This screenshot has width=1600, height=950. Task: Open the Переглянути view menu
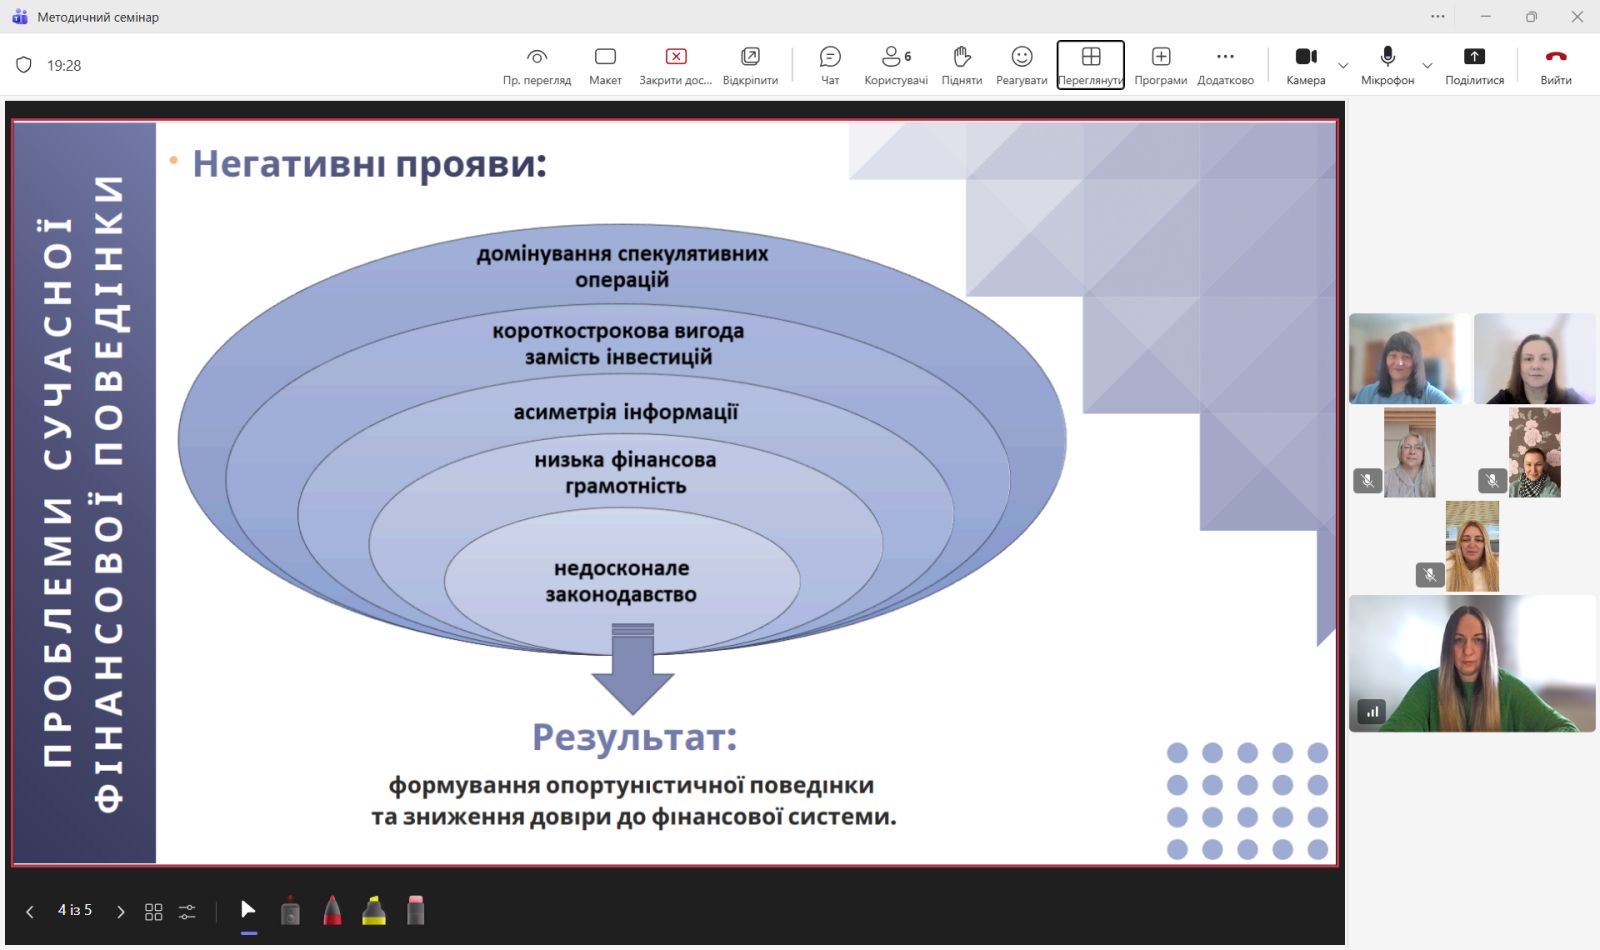point(1090,65)
